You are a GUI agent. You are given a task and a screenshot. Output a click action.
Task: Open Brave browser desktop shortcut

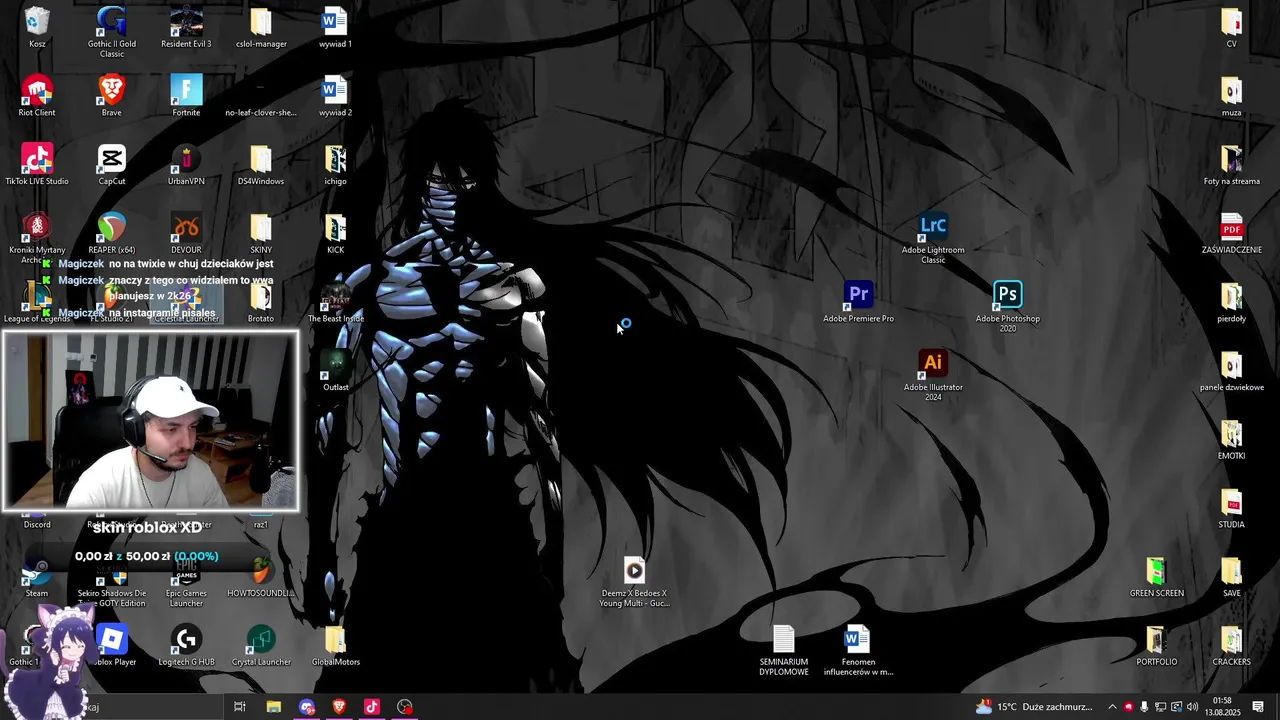[112, 96]
